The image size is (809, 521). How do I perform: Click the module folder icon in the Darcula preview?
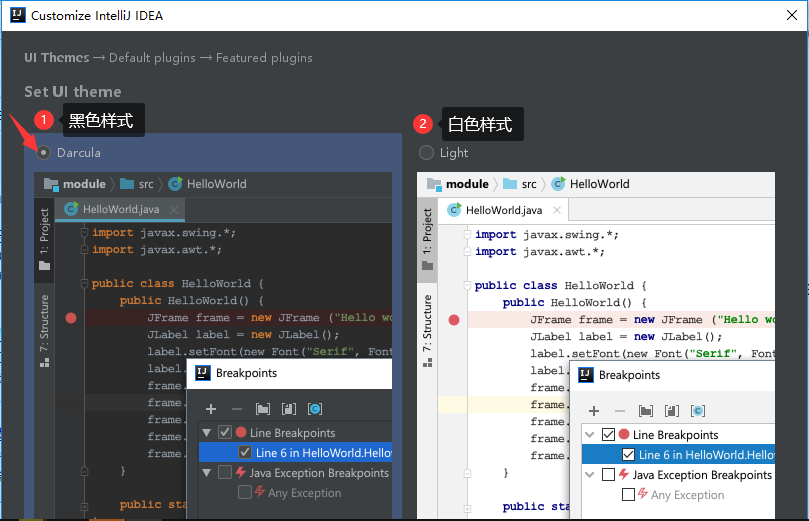pos(51,184)
